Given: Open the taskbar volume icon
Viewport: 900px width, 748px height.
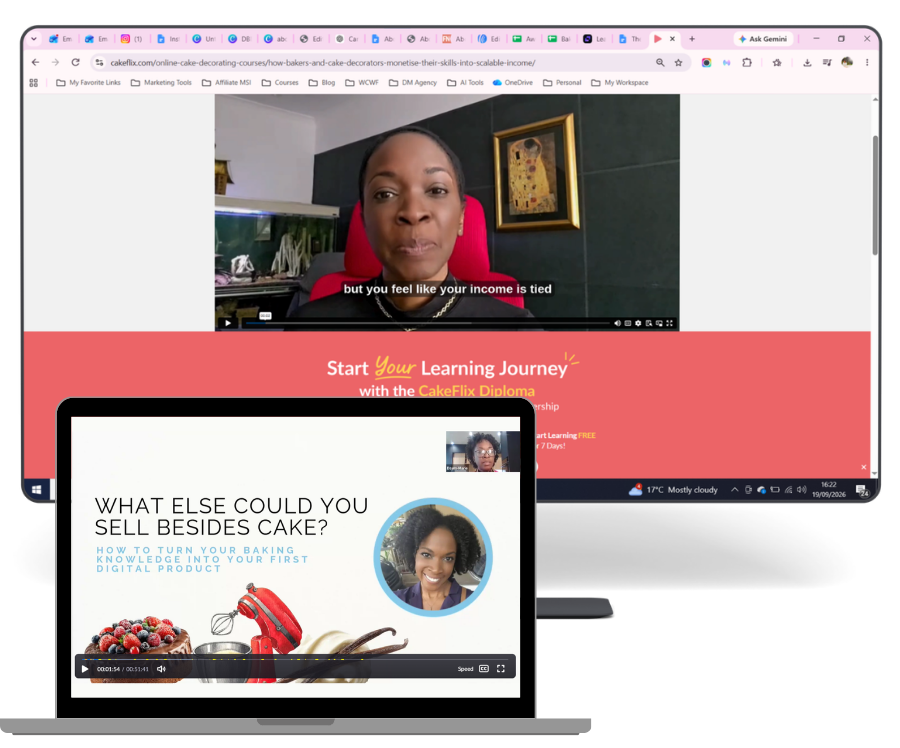Looking at the screenshot, I should (x=802, y=490).
